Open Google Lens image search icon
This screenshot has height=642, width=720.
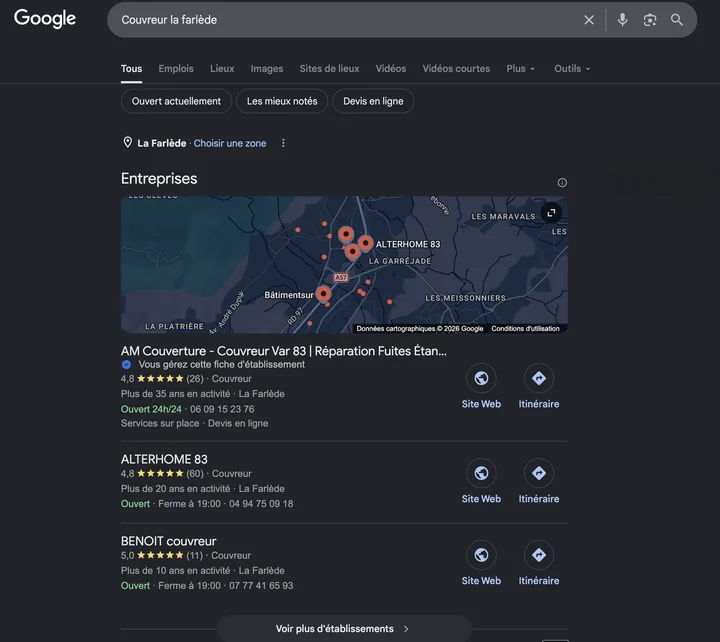649,20
